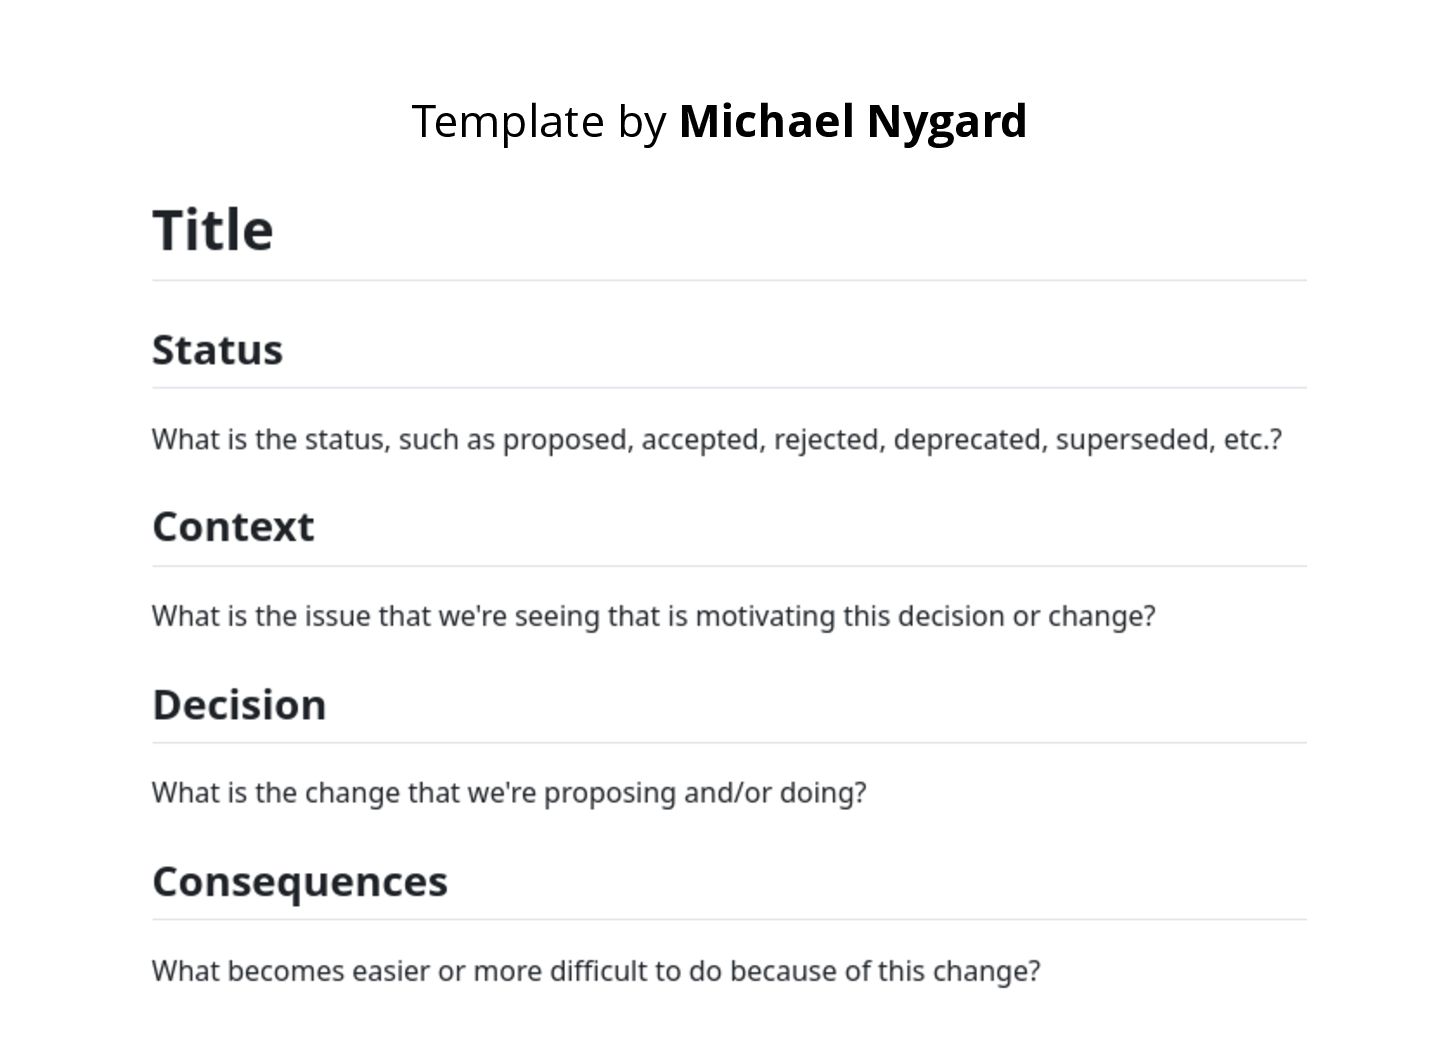Viewport: 1440px width, 1050px height.
Task: Click the word "issue" in the Context description
Action: click(337, 616)
